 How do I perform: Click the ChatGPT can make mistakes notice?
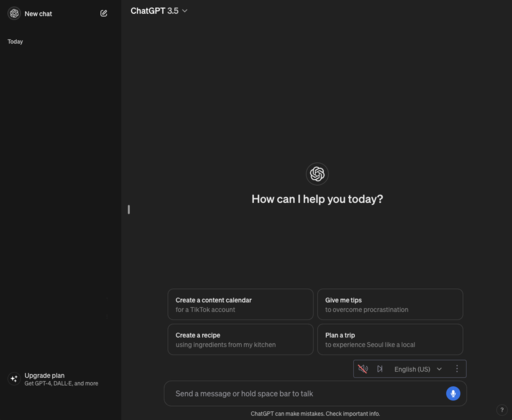315,414
